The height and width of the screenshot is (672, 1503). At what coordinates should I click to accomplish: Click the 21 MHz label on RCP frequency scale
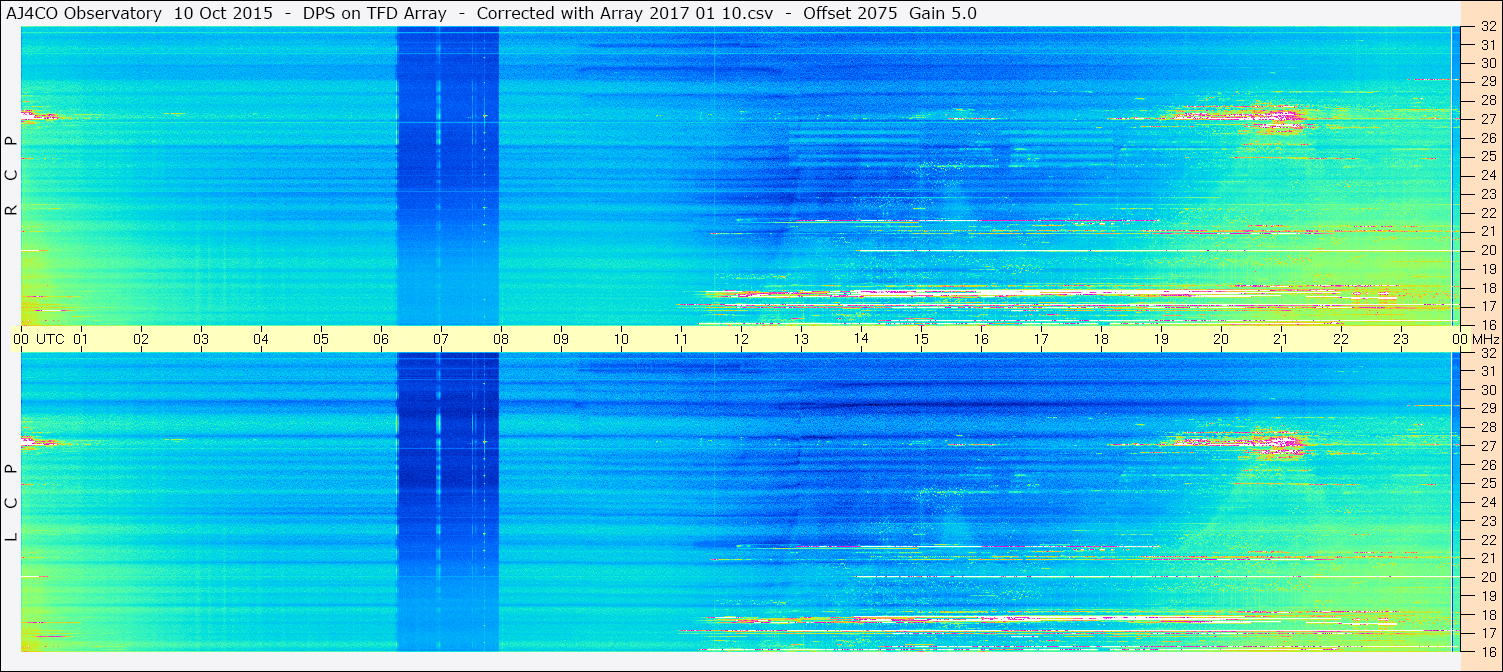click(1487, 231)
